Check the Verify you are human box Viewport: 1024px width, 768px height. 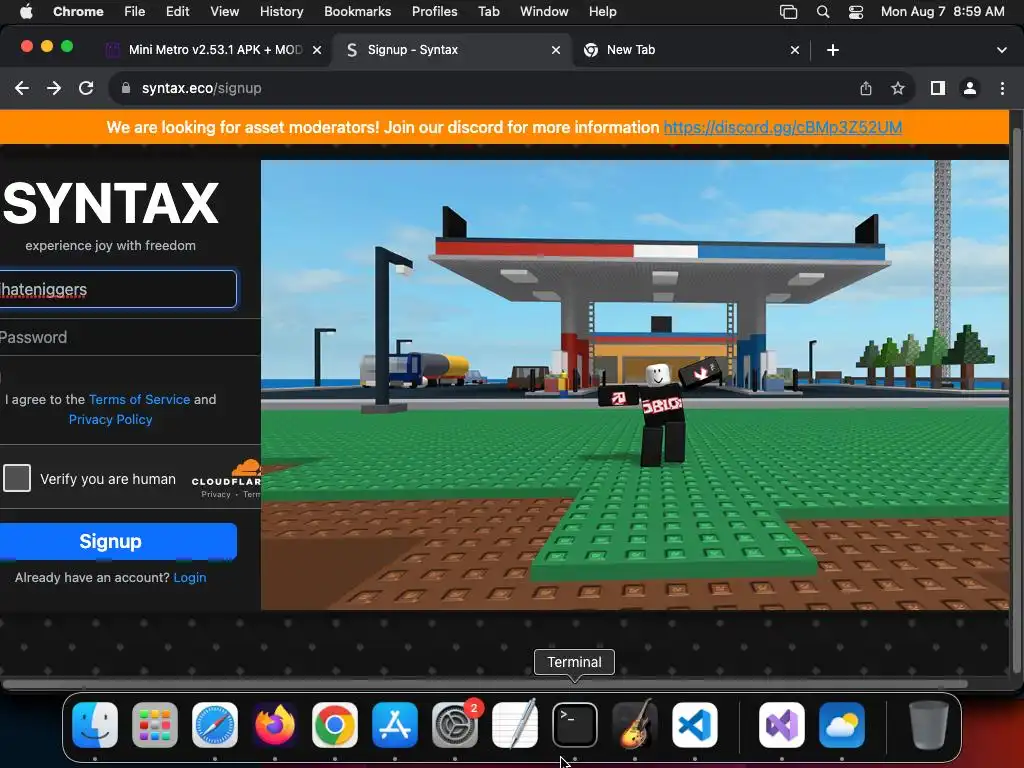click(x=17, y=478)
